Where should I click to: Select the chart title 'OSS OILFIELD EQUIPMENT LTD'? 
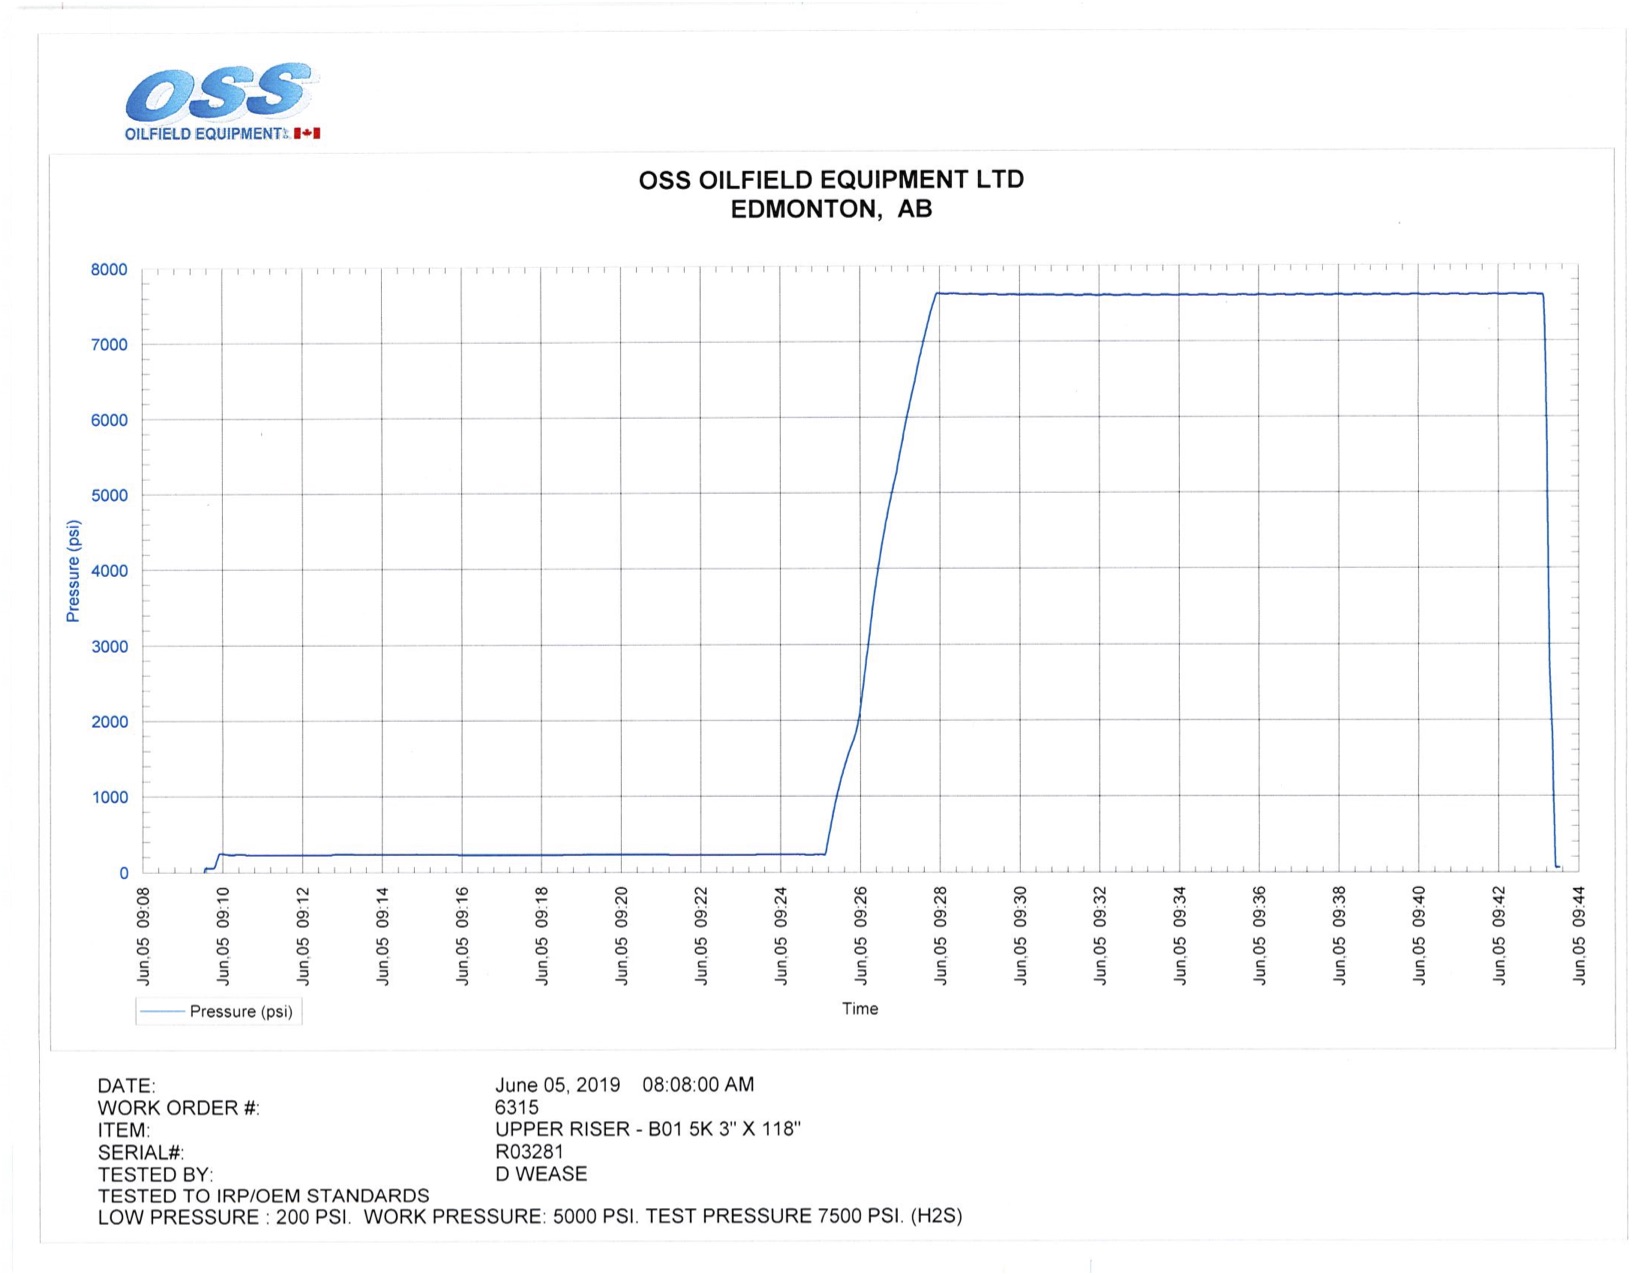pos(831,180)
